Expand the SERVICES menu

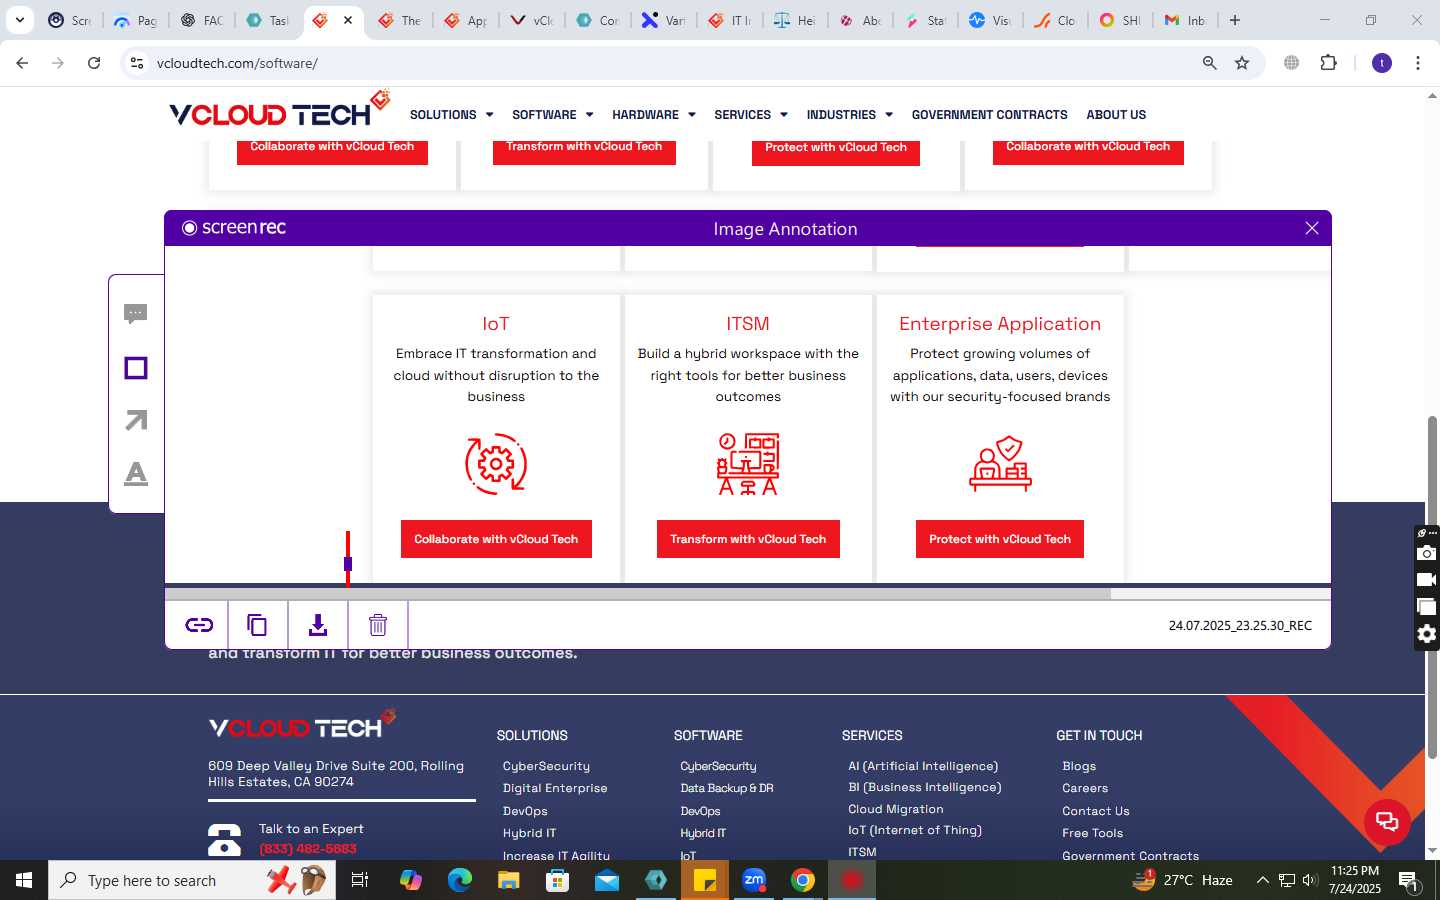click(x=750, y=115)
